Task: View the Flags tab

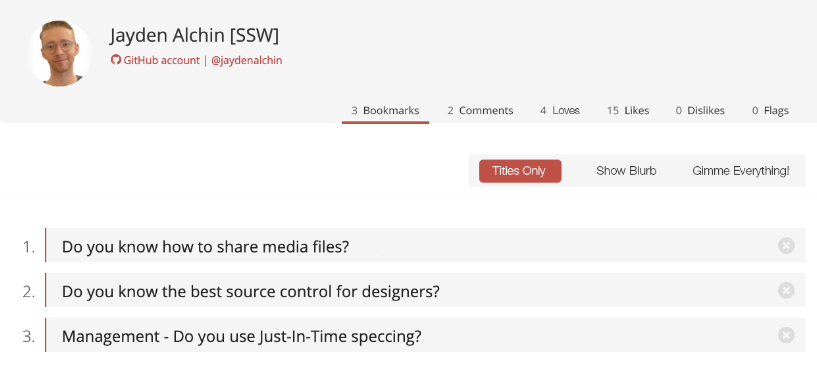Action: 770,110
